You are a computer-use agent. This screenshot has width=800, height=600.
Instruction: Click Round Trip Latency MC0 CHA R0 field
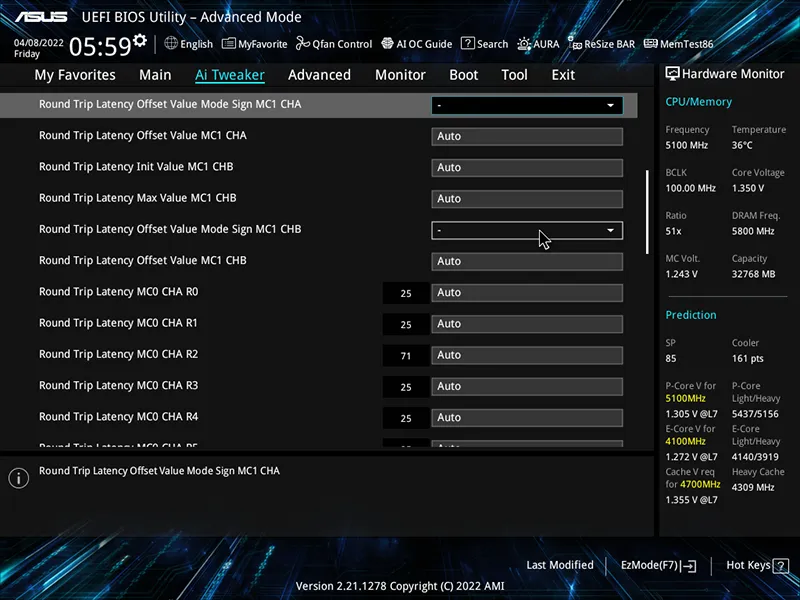coord(527,292)
